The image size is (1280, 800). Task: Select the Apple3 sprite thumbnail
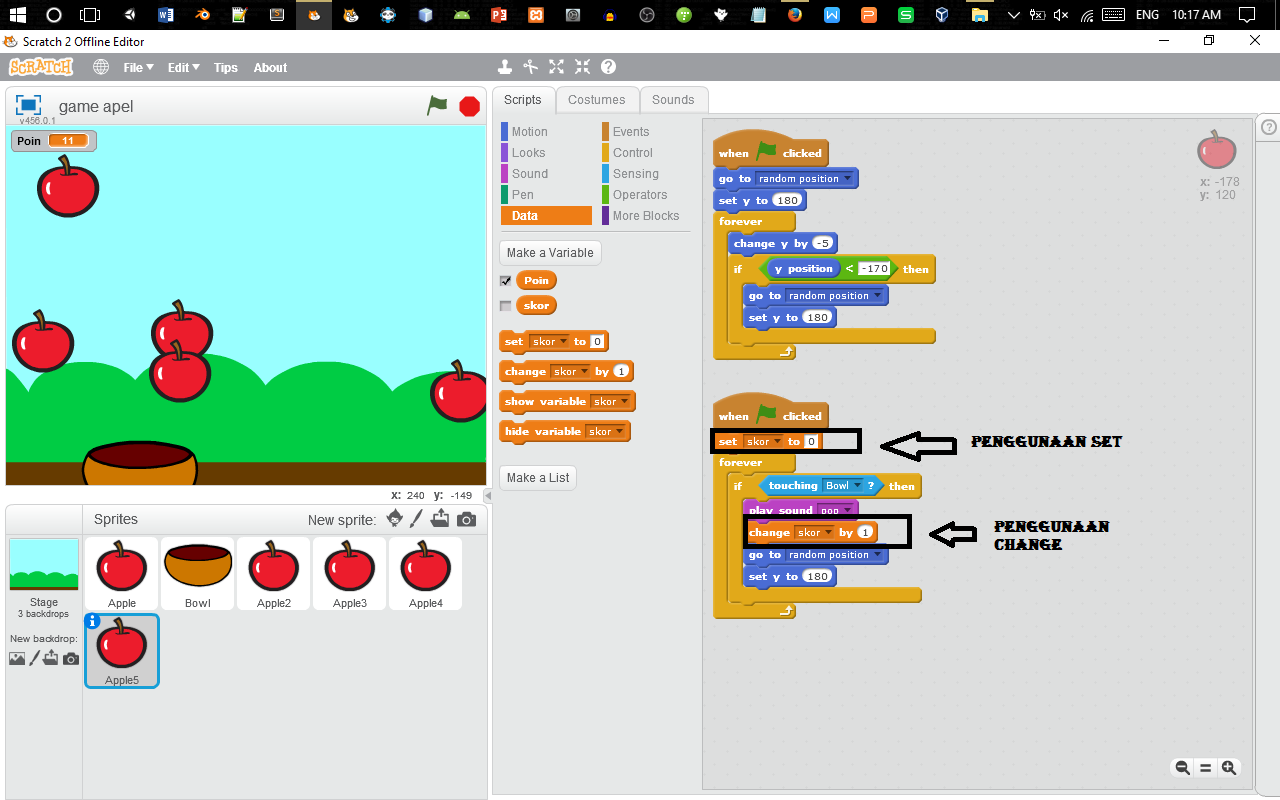(349, 573)
